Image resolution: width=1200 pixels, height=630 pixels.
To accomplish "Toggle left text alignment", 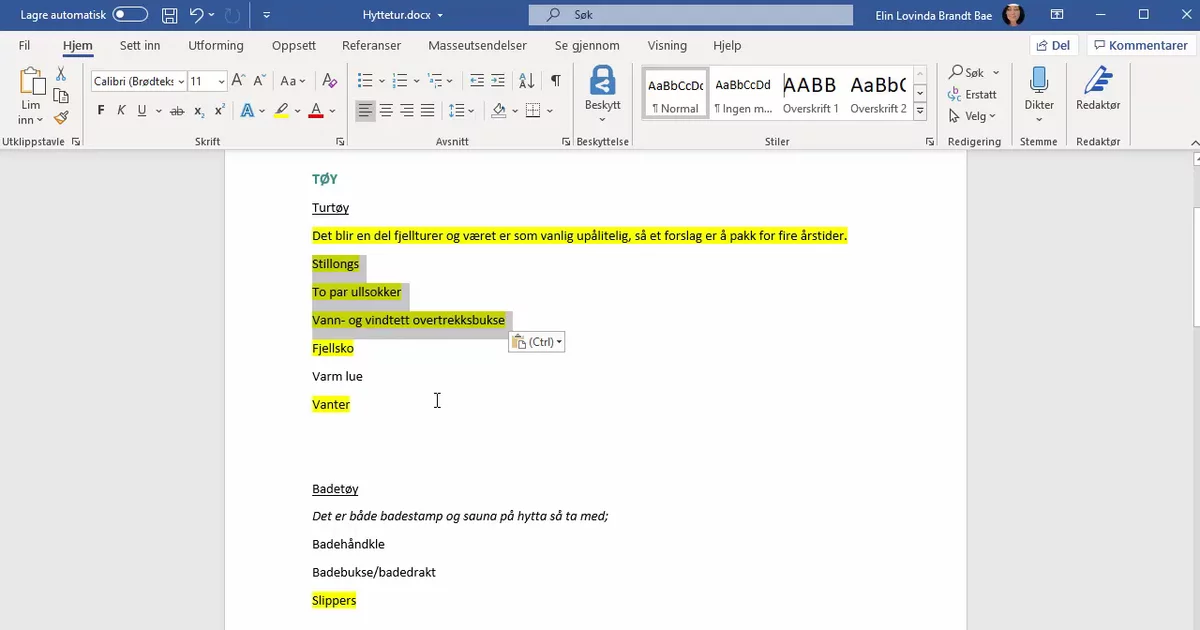I will 365,111.
